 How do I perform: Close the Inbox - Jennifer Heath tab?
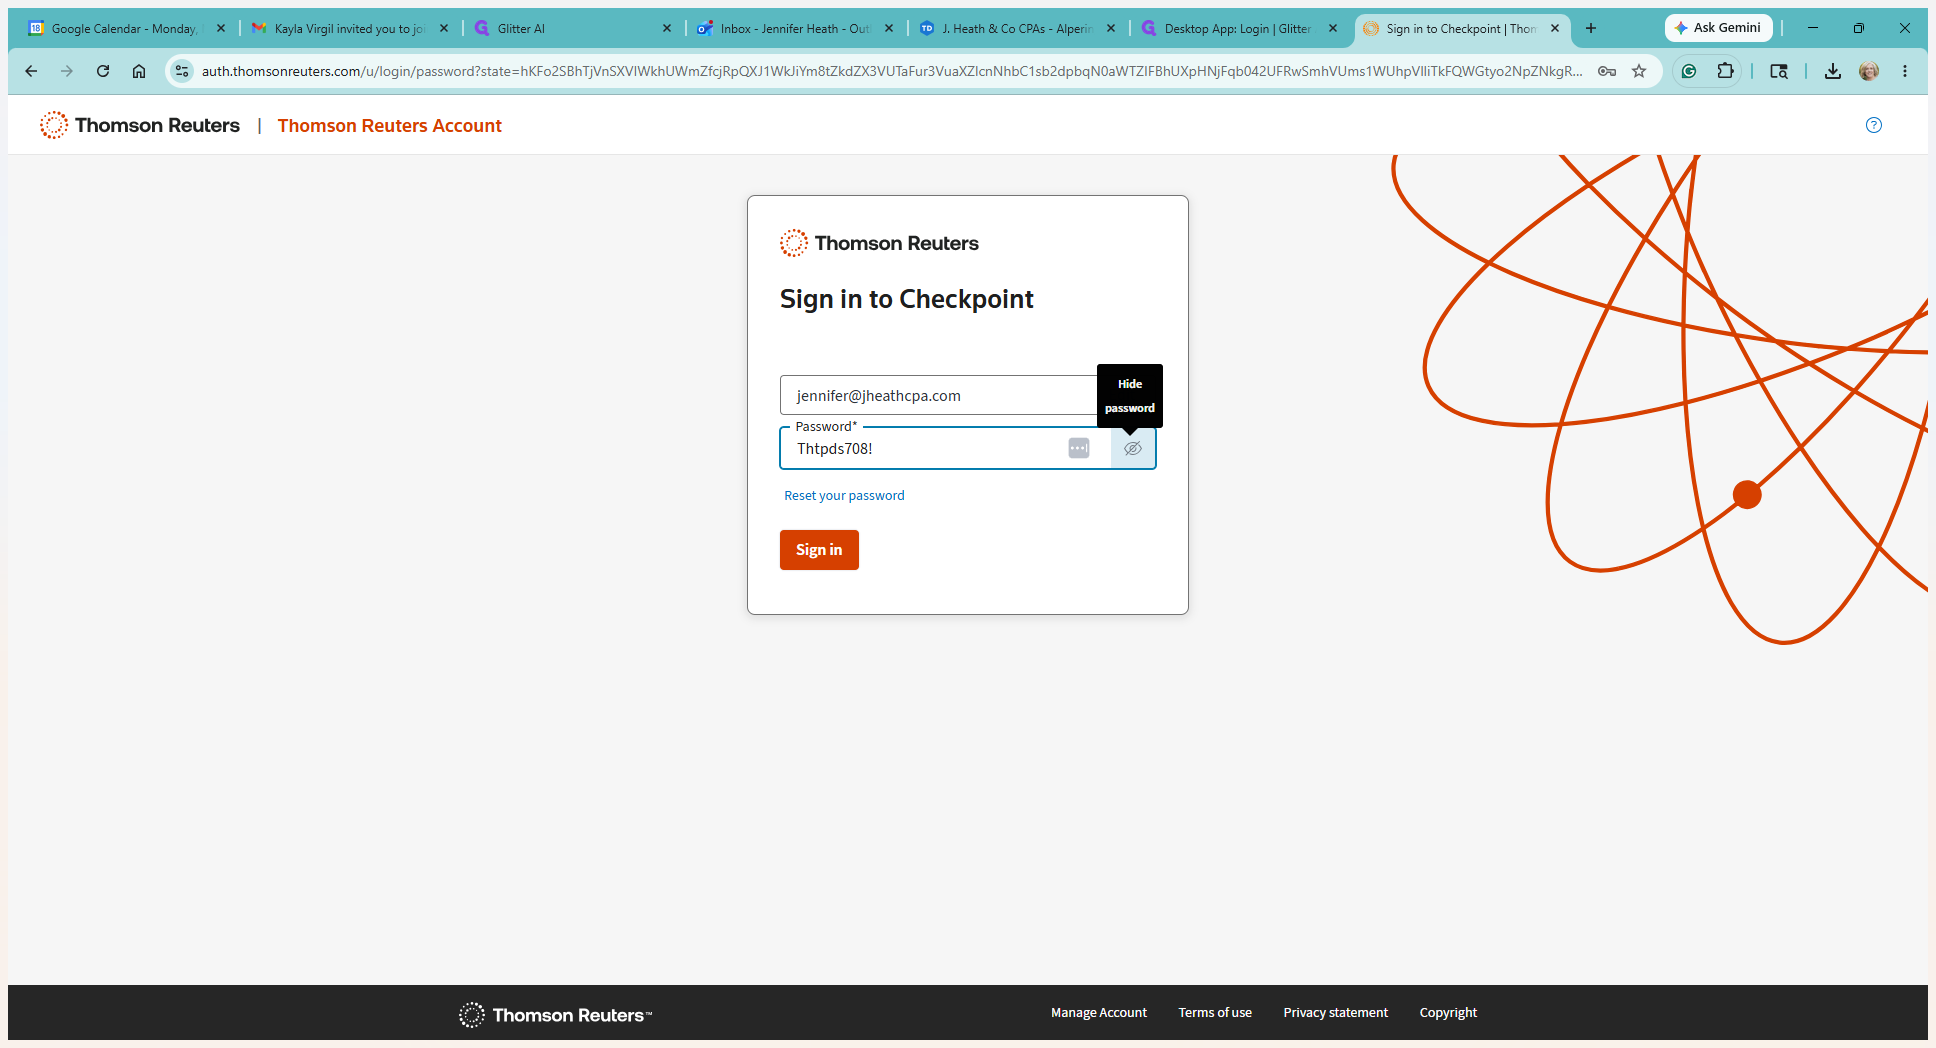point(889,29)
